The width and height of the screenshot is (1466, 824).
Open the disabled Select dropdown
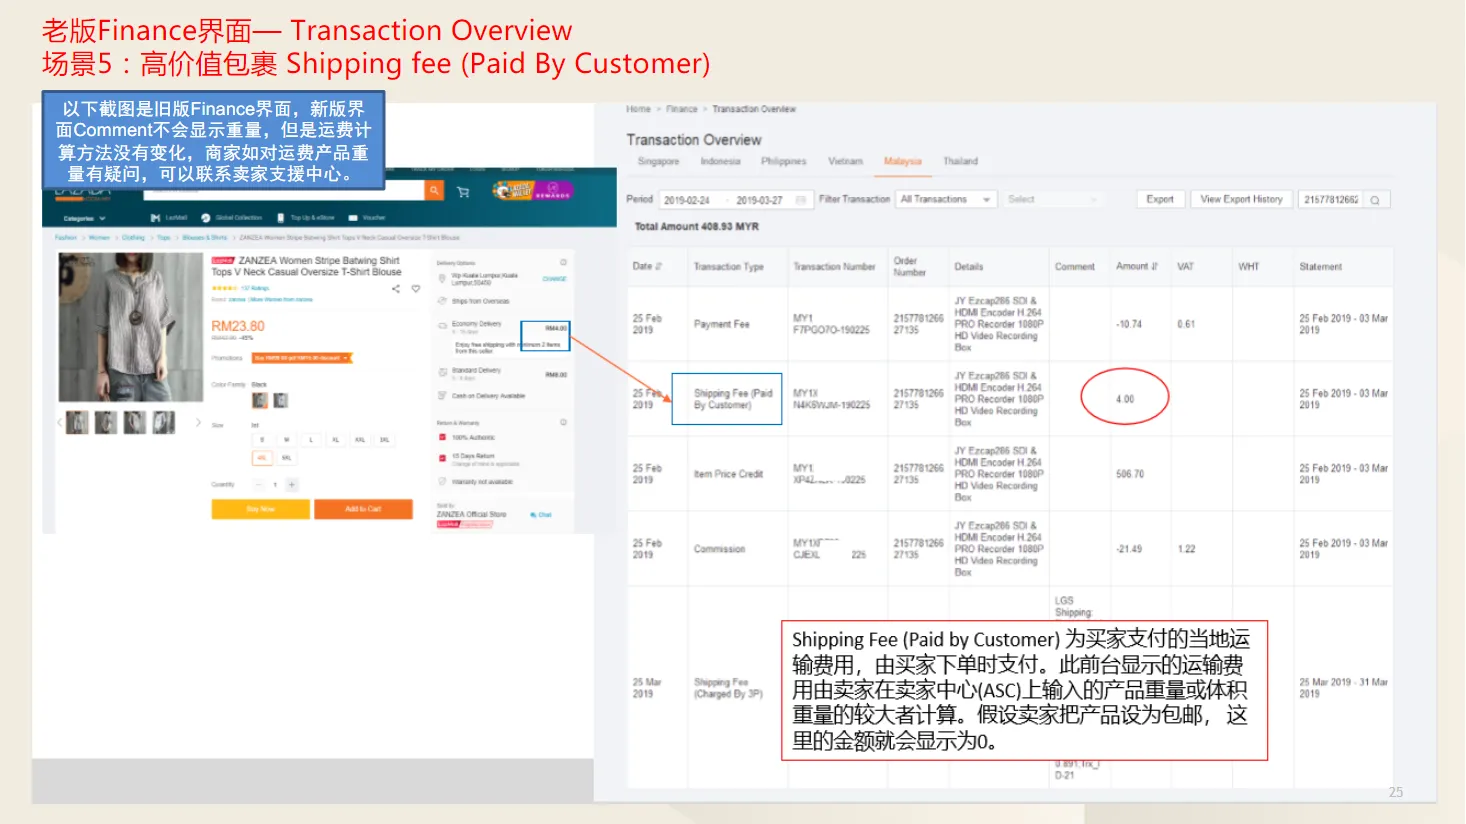1053,198
